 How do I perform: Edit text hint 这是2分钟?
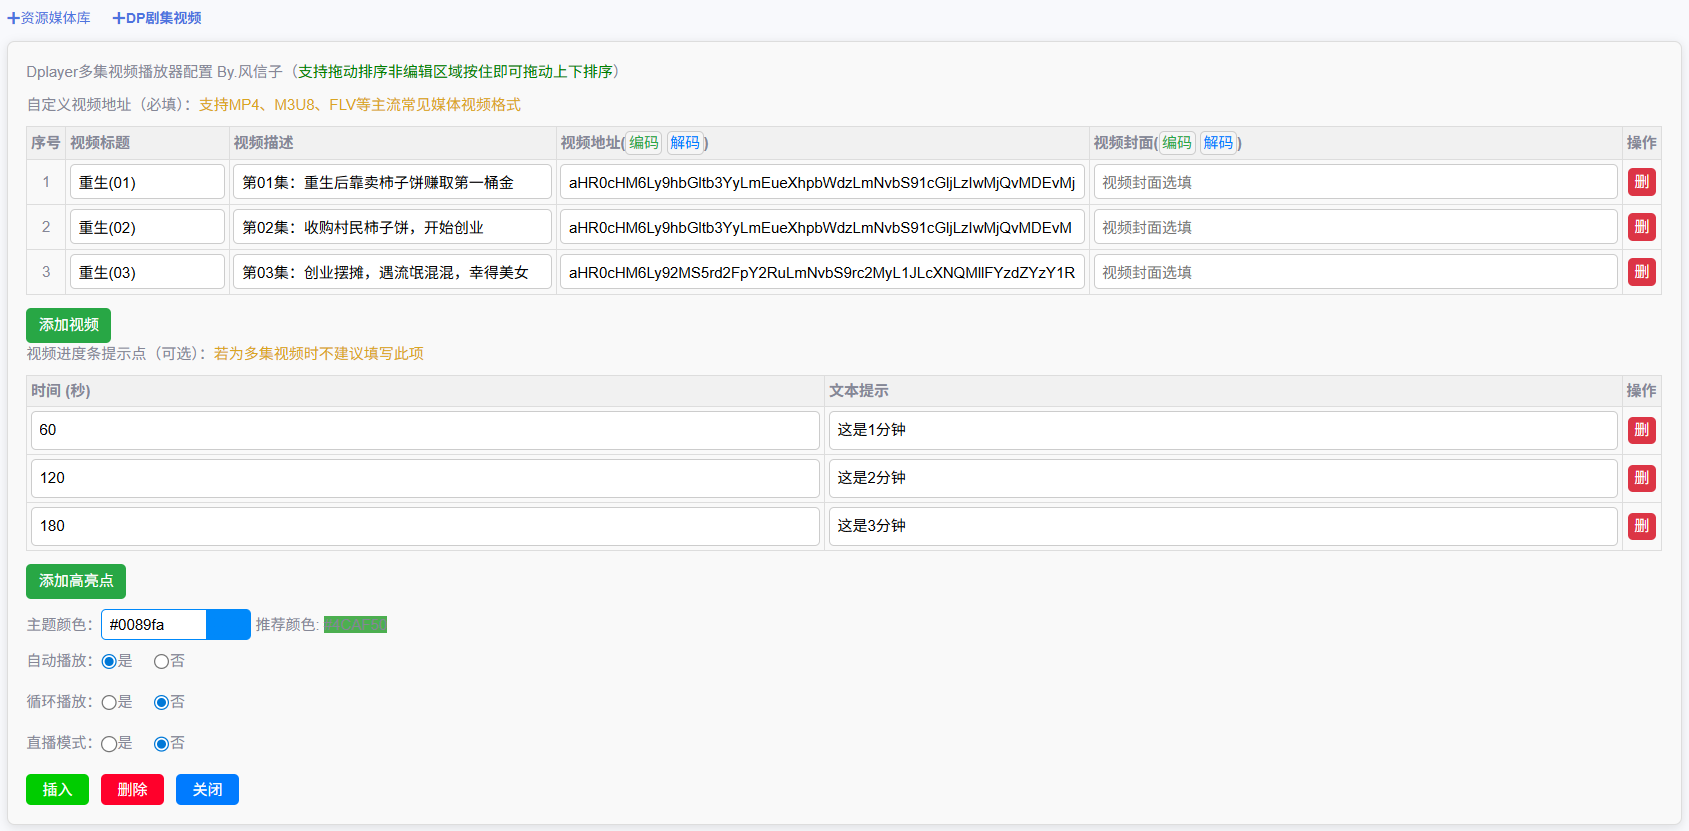(1223, 478)
